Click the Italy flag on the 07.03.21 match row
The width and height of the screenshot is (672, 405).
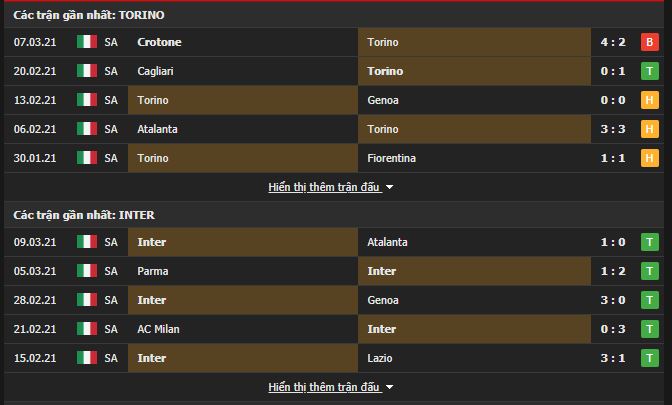pyautogui.click(x=87, y=42)
